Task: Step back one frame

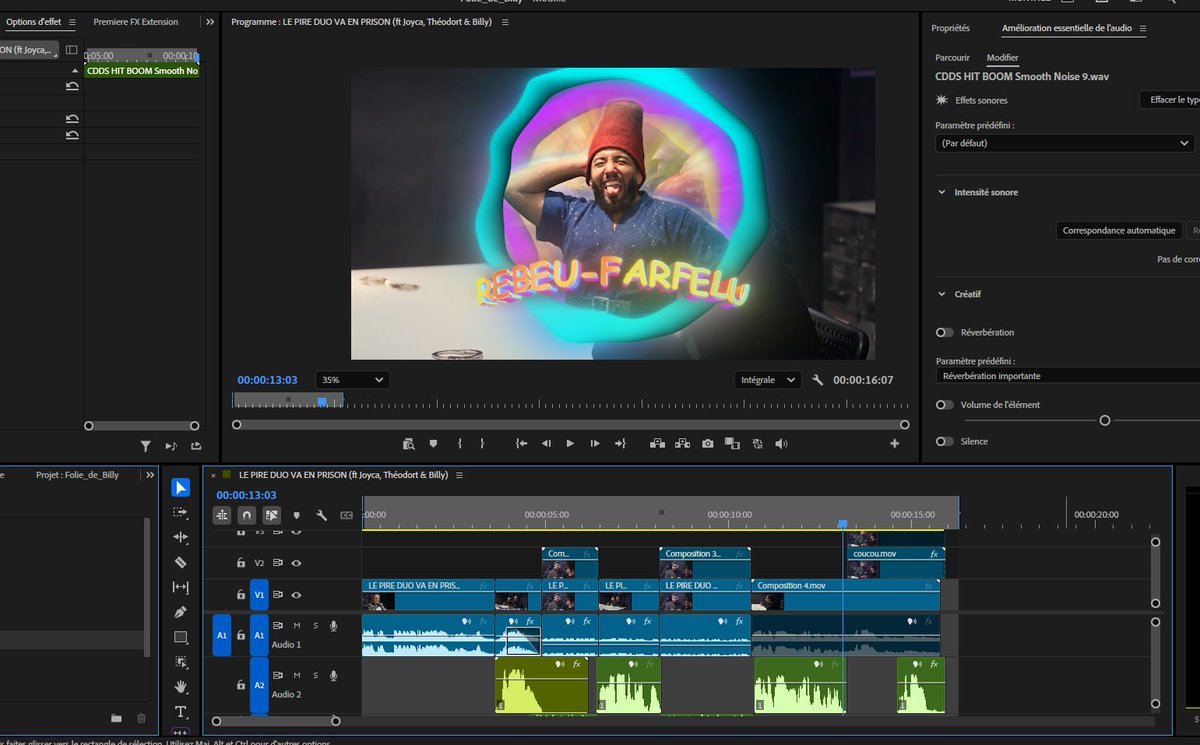Action: point(546,443)
